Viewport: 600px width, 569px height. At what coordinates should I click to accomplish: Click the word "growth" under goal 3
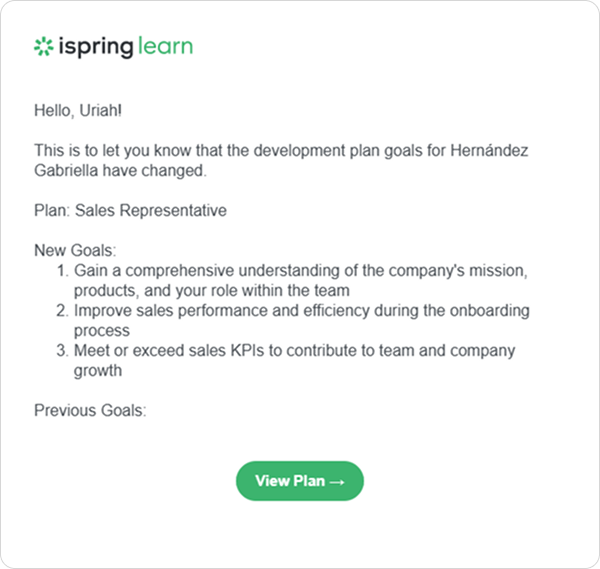pos(98,371)
